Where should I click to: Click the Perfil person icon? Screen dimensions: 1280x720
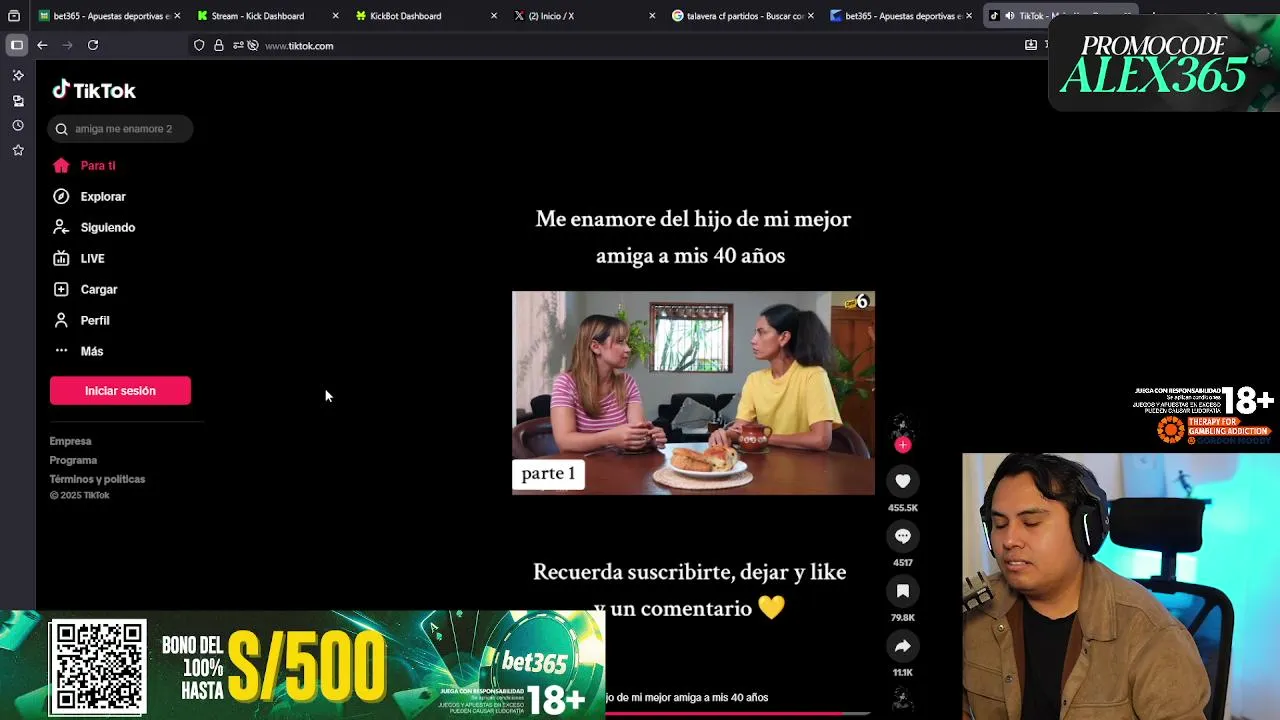pyautogui.click(x=61, y=320)
